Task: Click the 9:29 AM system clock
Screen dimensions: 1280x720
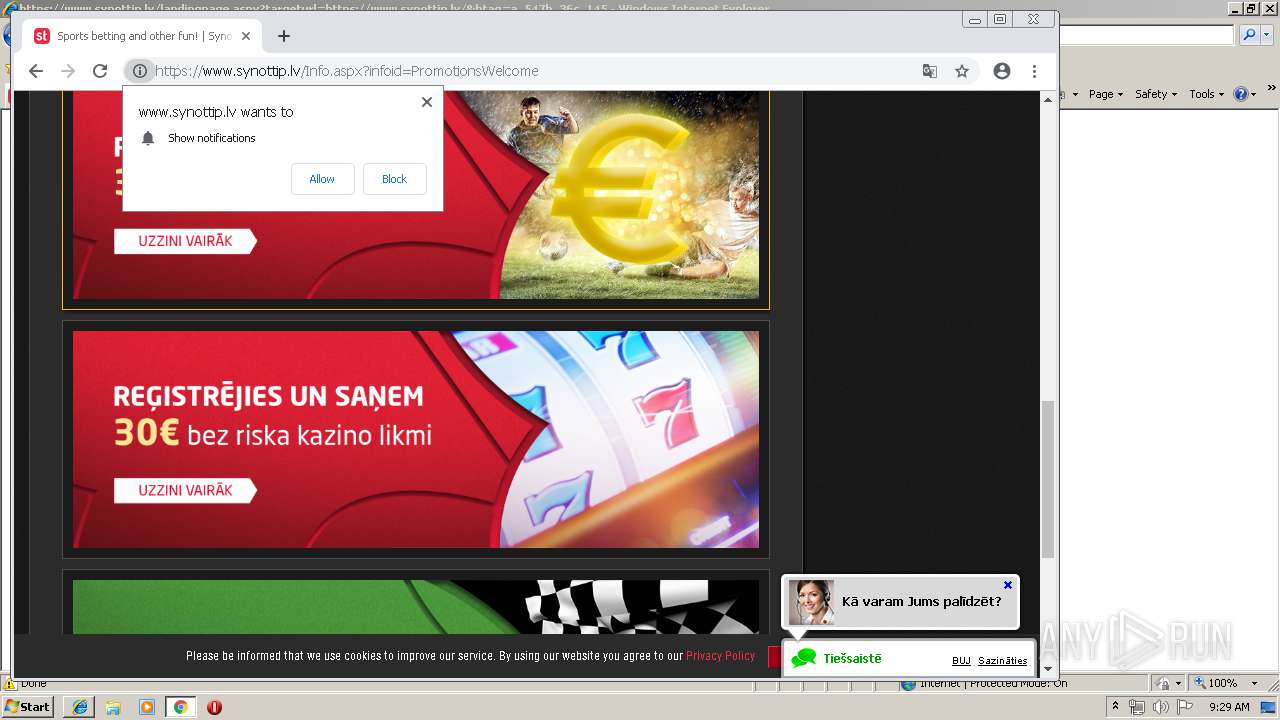Action: coord(1229,707)
